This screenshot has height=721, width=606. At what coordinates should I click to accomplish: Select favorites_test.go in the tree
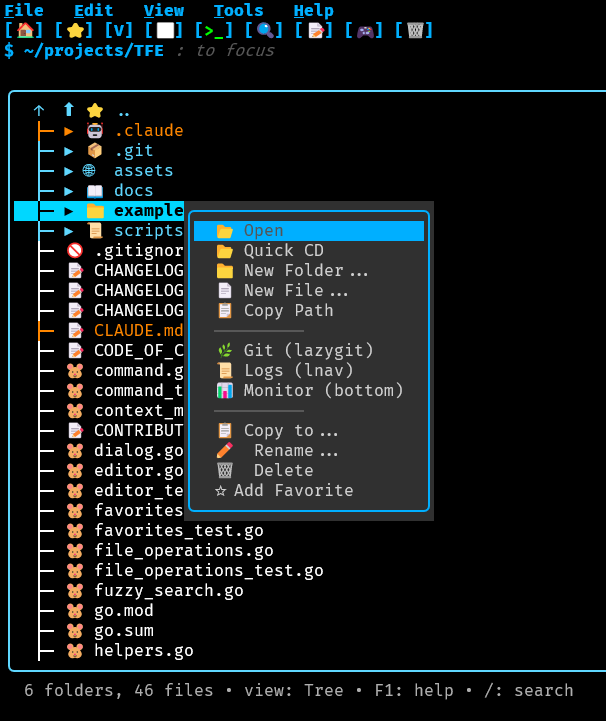179,531
